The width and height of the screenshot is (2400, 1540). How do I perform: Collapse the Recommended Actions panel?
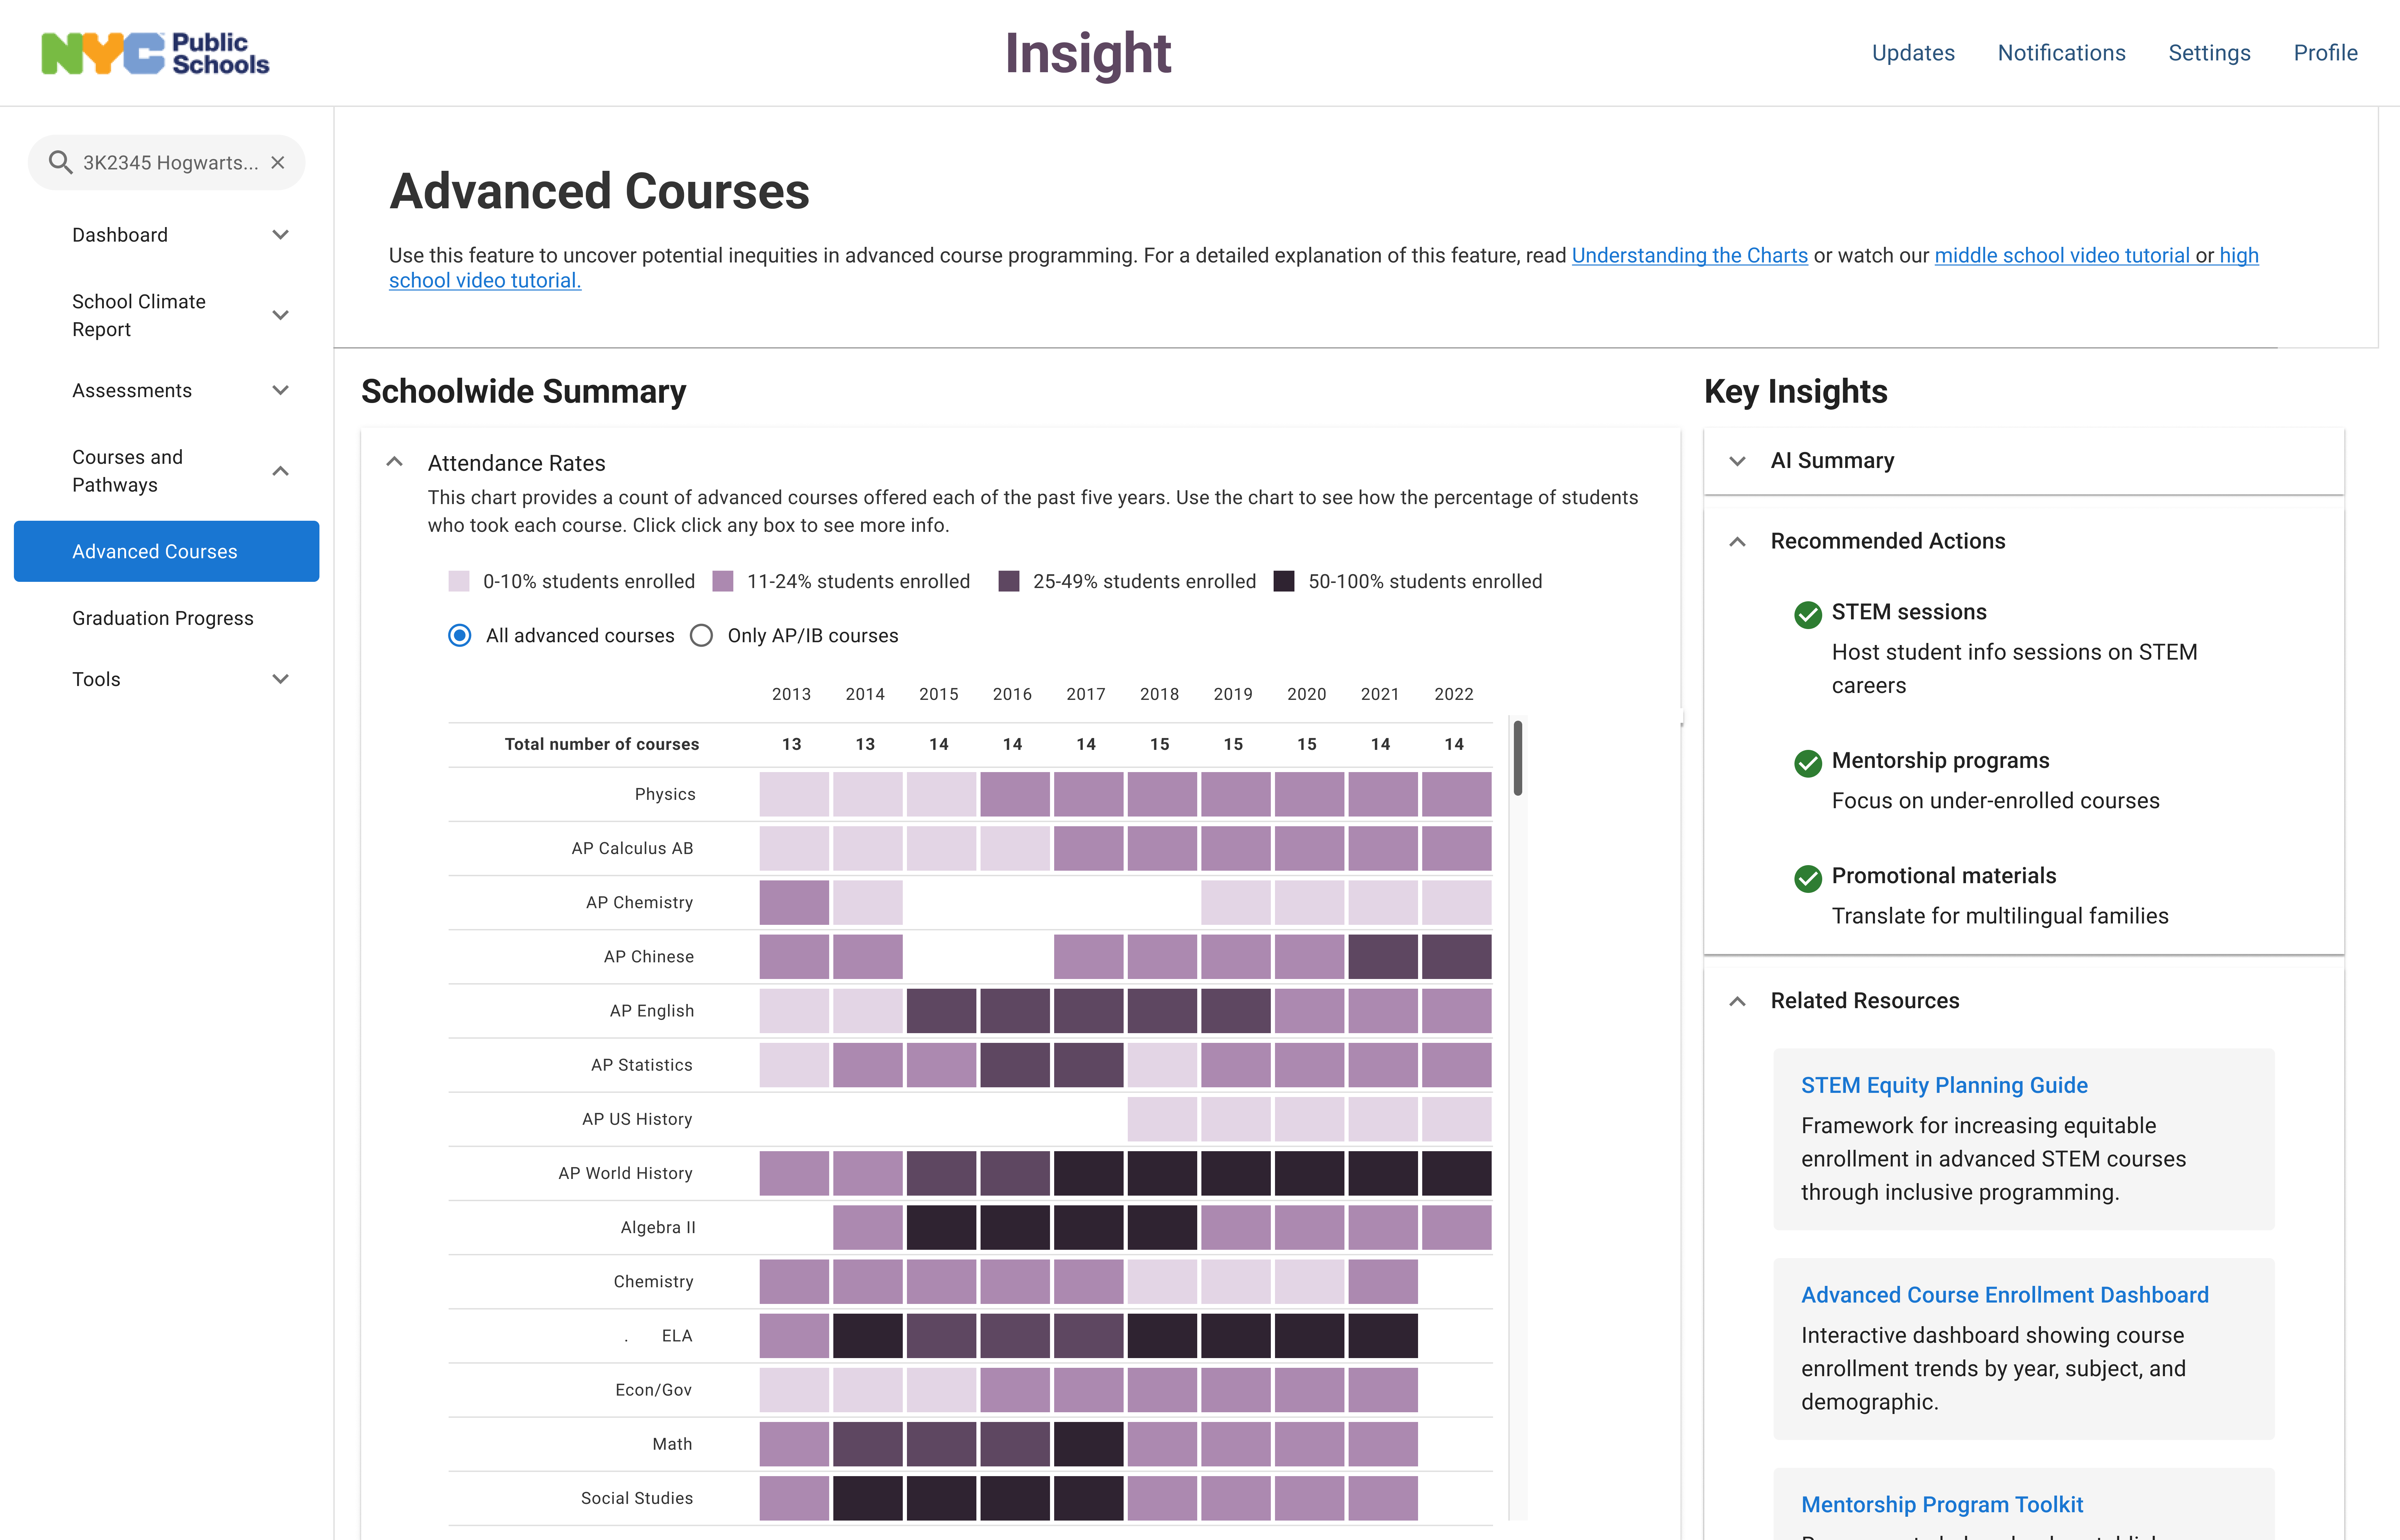(1738, 541)
